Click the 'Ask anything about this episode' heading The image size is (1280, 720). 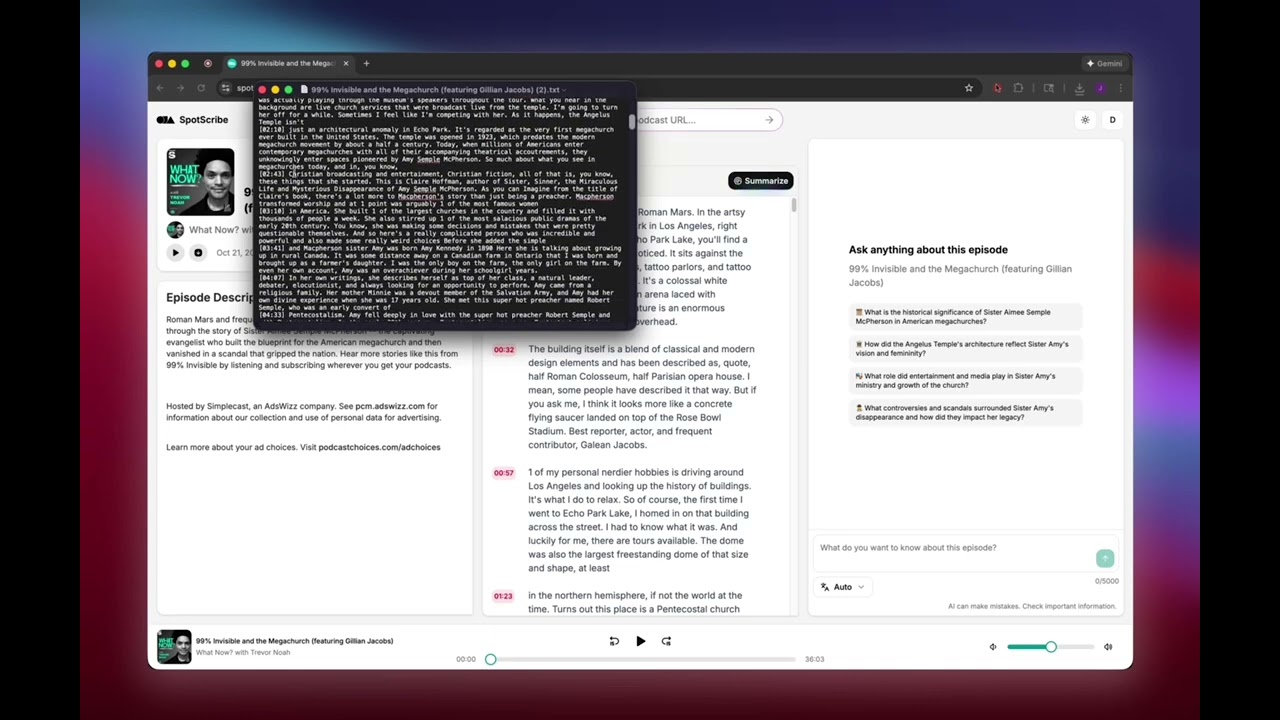tap(928, 250)
